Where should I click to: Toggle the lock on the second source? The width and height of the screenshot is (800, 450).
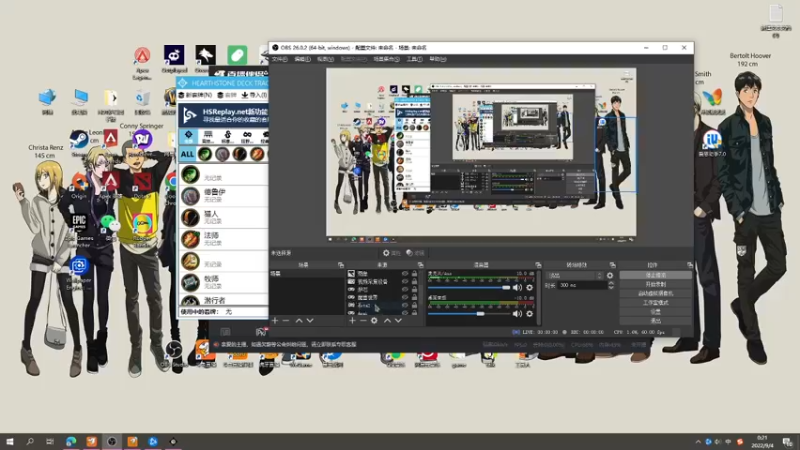coord(414,282)
